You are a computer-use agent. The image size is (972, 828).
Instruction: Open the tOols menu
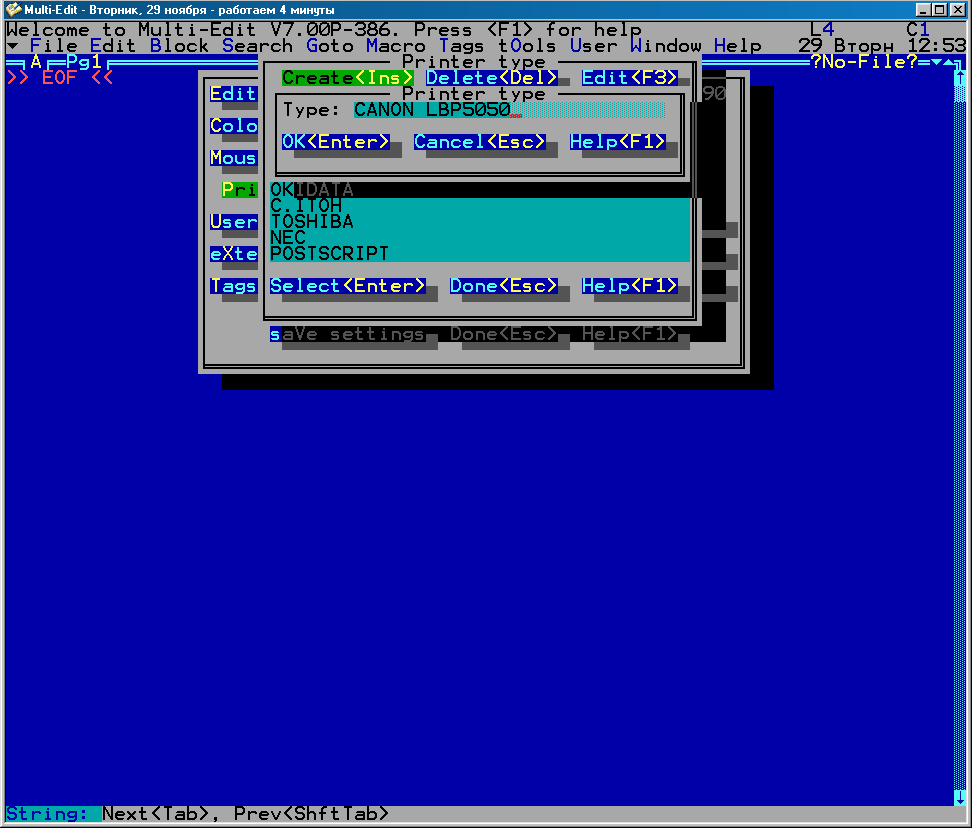pyautogui.click(x=528, y=46)
